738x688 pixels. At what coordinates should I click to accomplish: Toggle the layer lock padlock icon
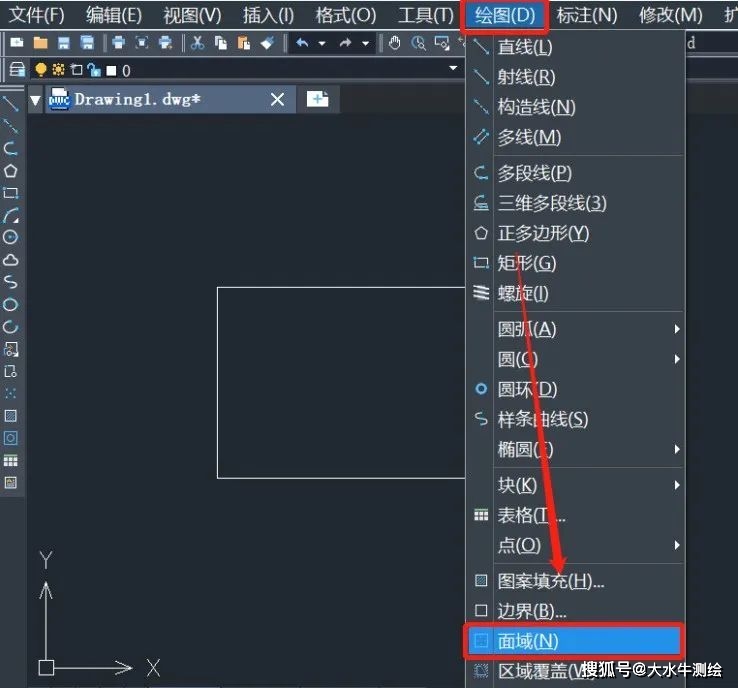click(x=95, y=70)
